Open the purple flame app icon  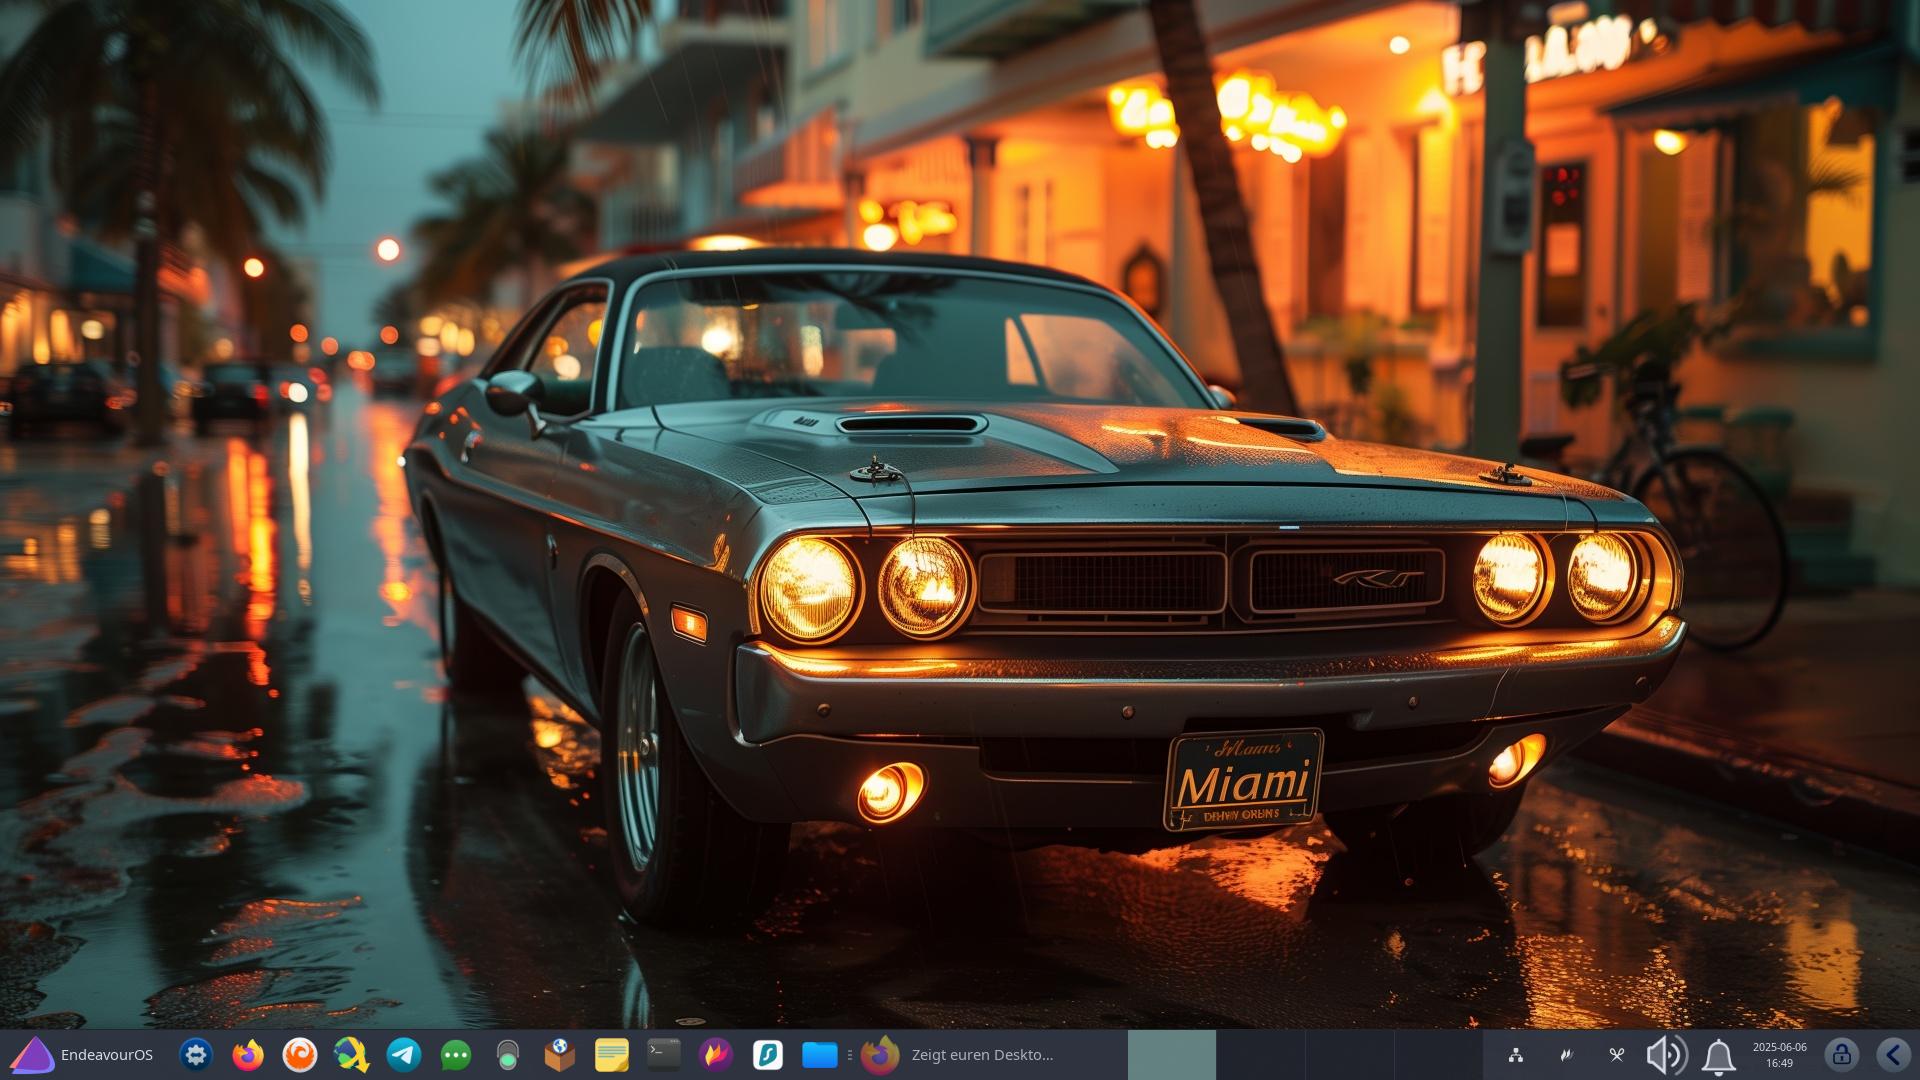click(716, 1055)
